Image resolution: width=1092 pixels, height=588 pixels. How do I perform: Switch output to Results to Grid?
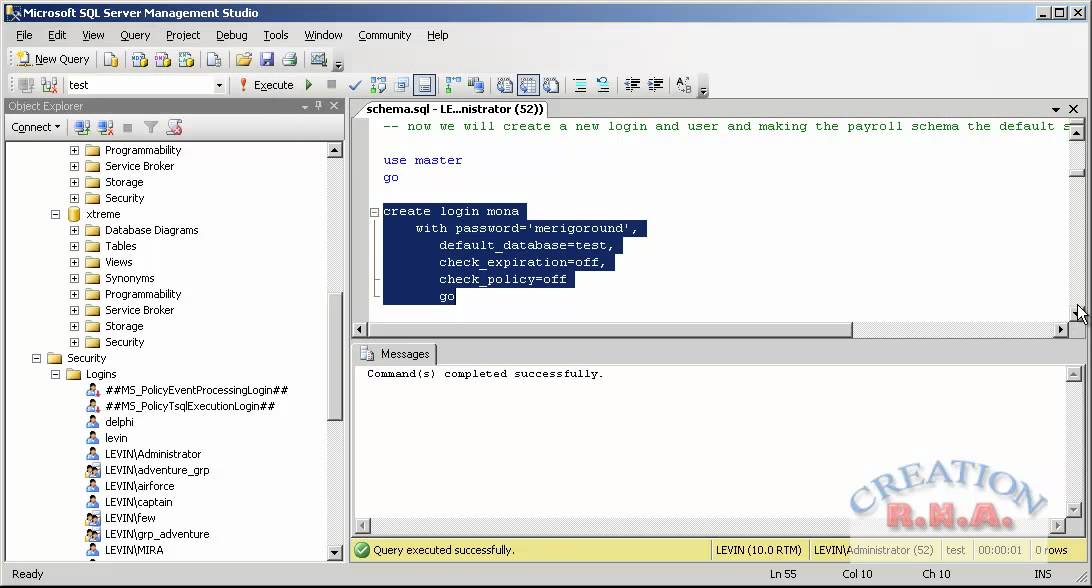click(528, 85)
